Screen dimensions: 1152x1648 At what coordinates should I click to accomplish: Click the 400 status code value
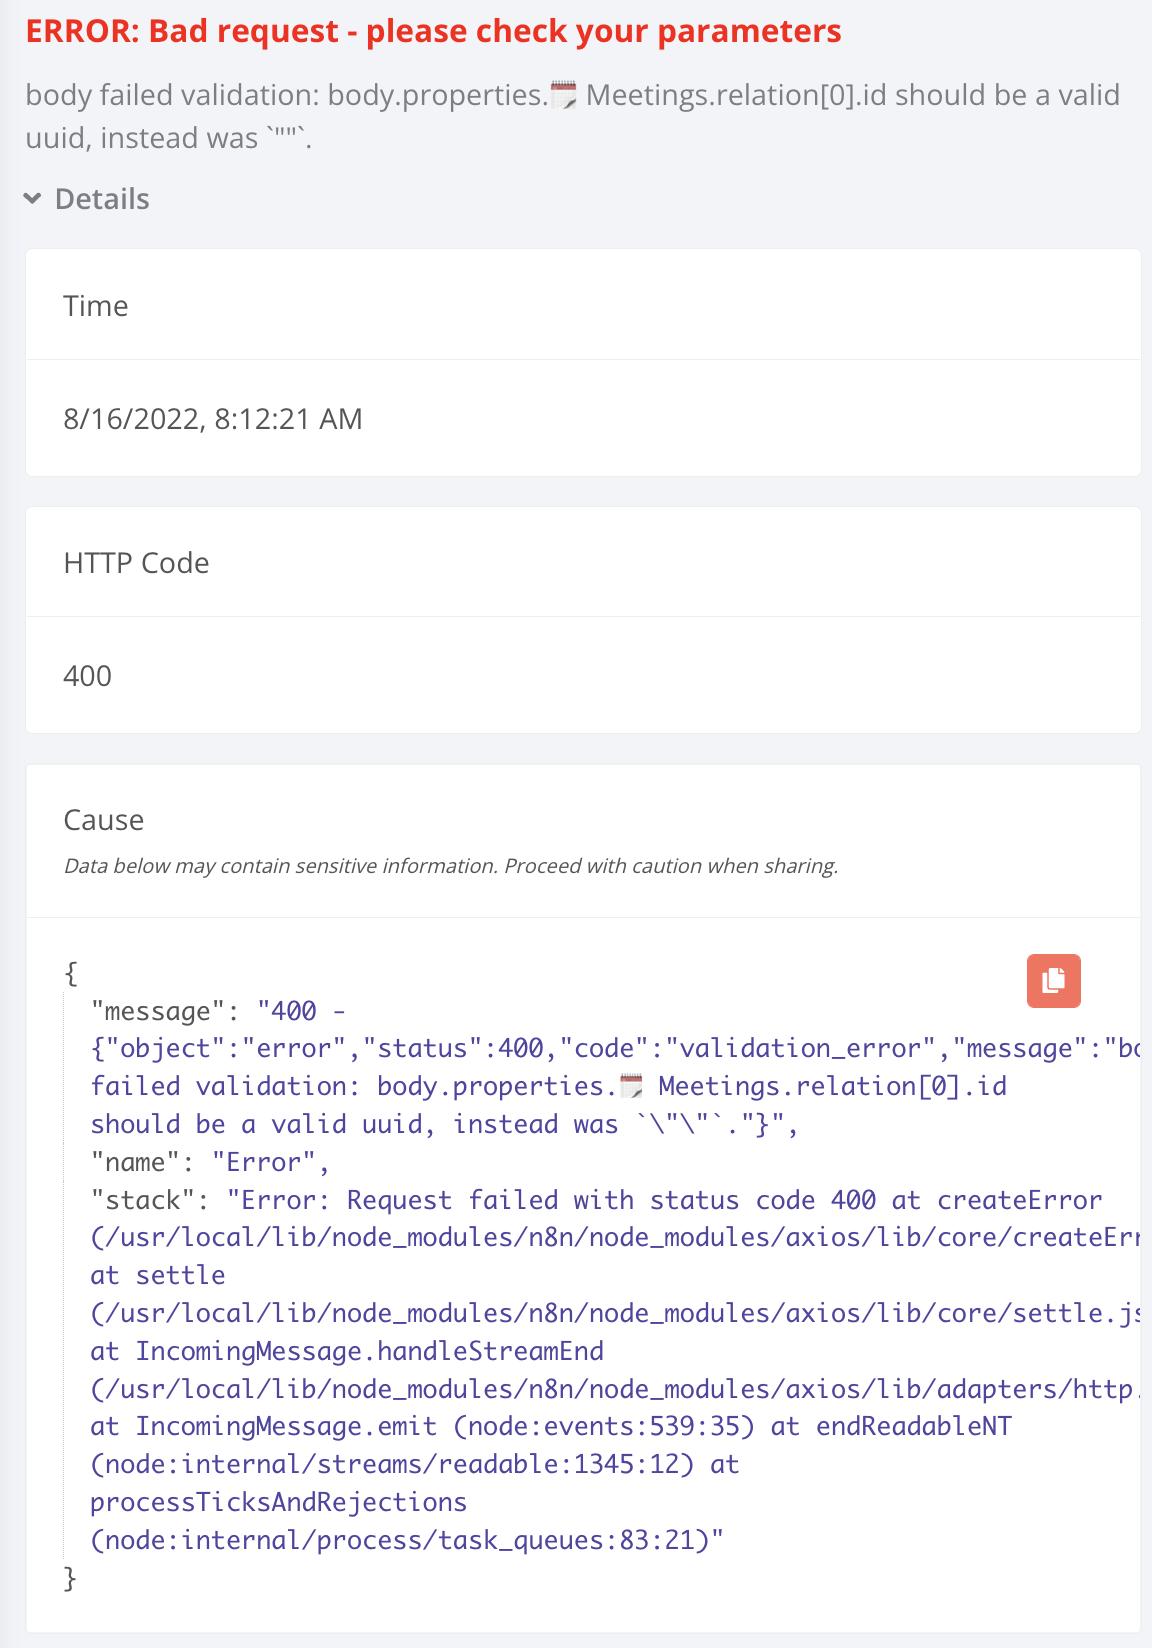88,676
